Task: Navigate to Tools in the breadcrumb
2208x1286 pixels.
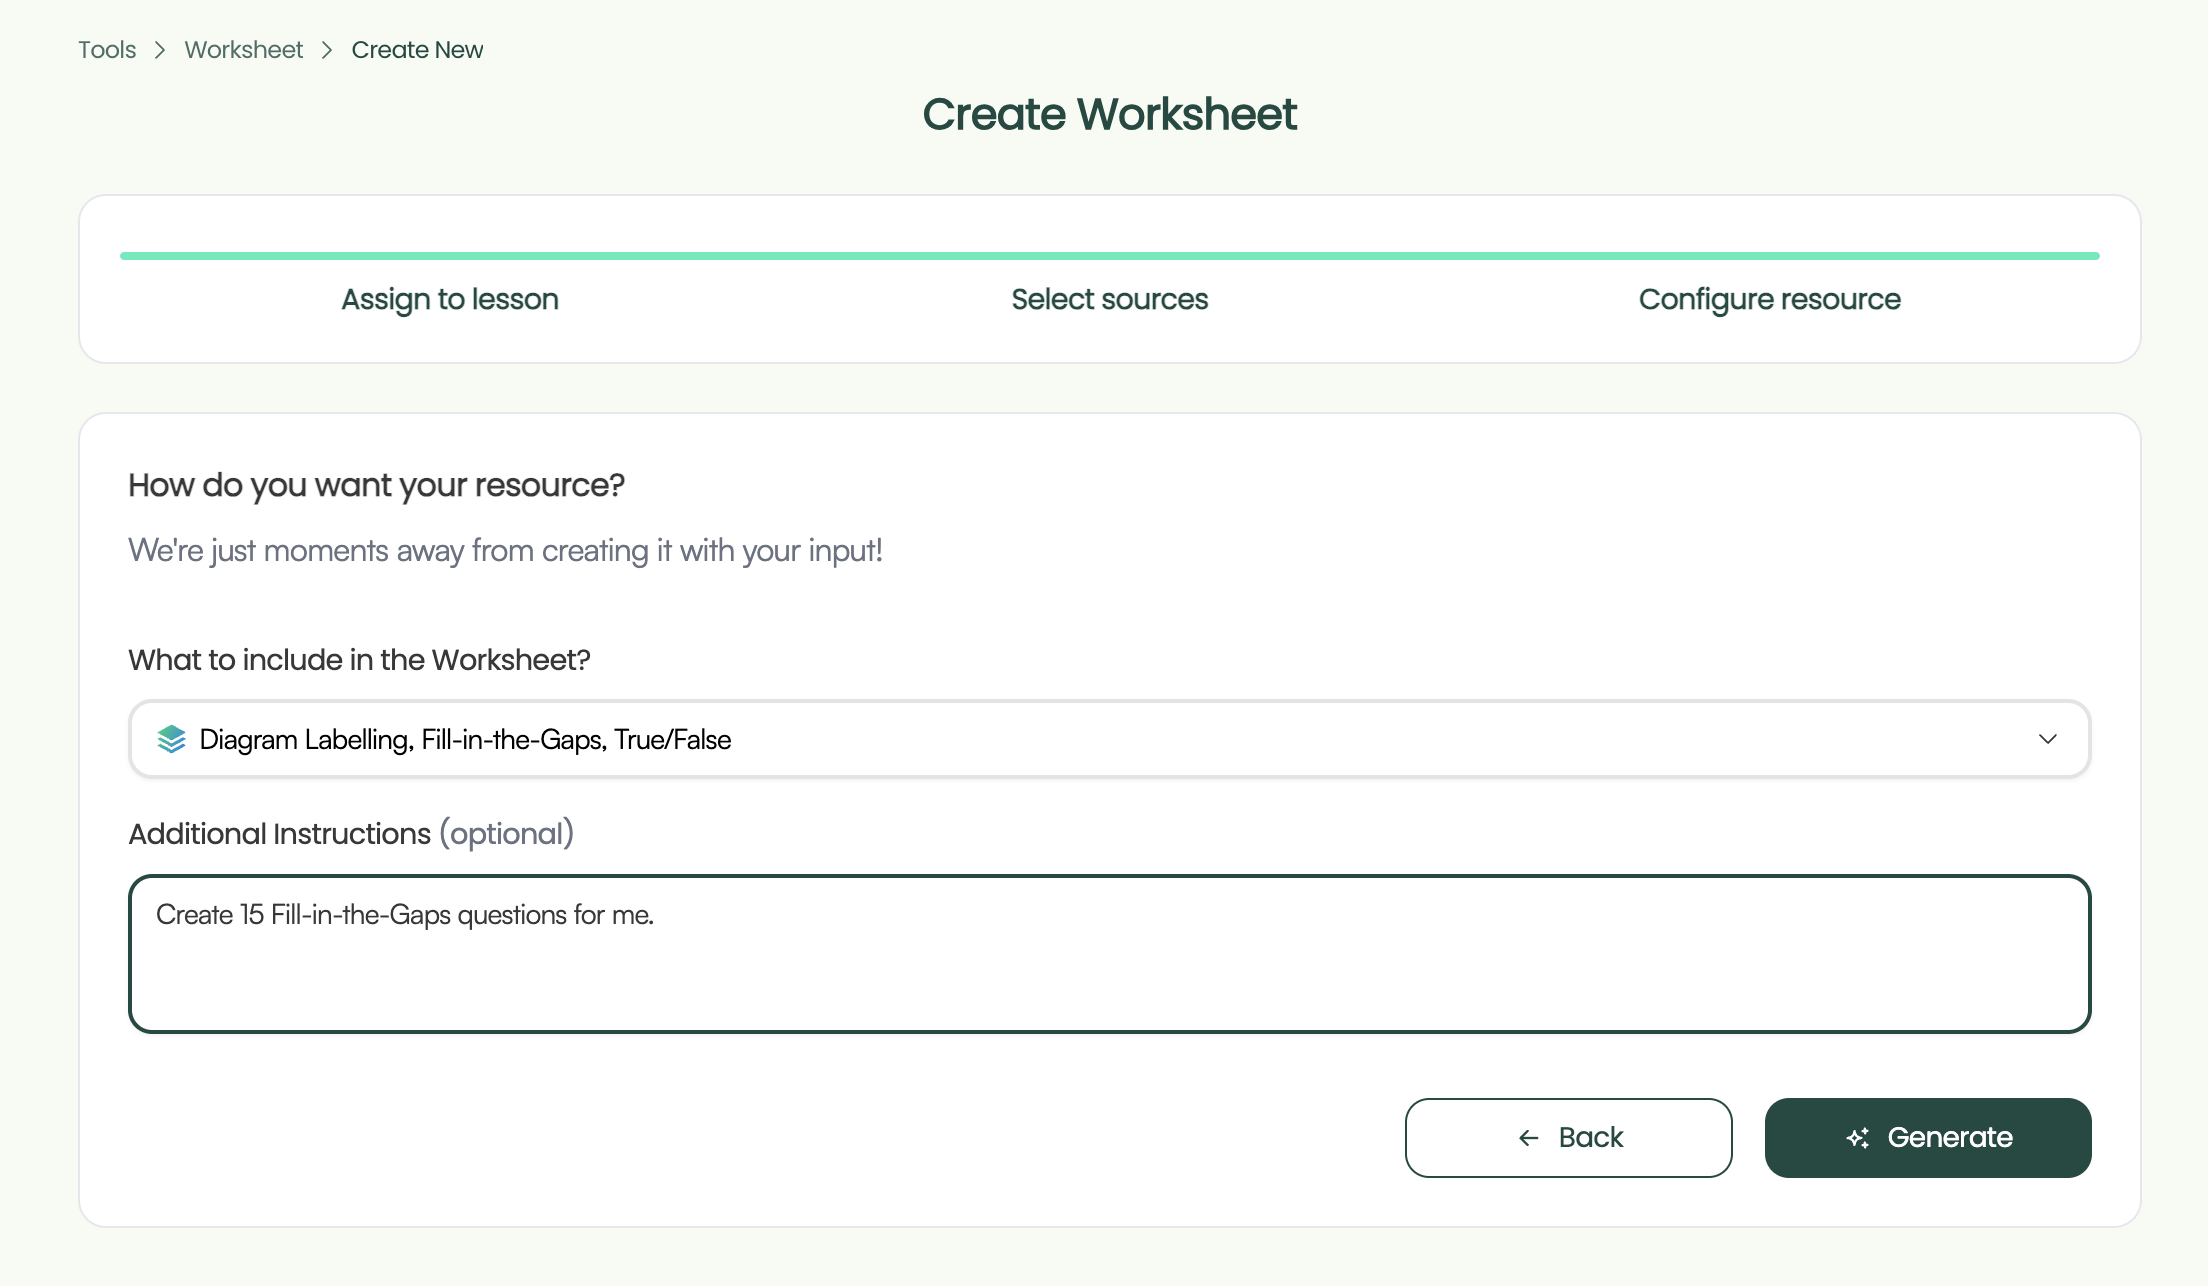Action: pyautogui.click(x=107, y=50)
